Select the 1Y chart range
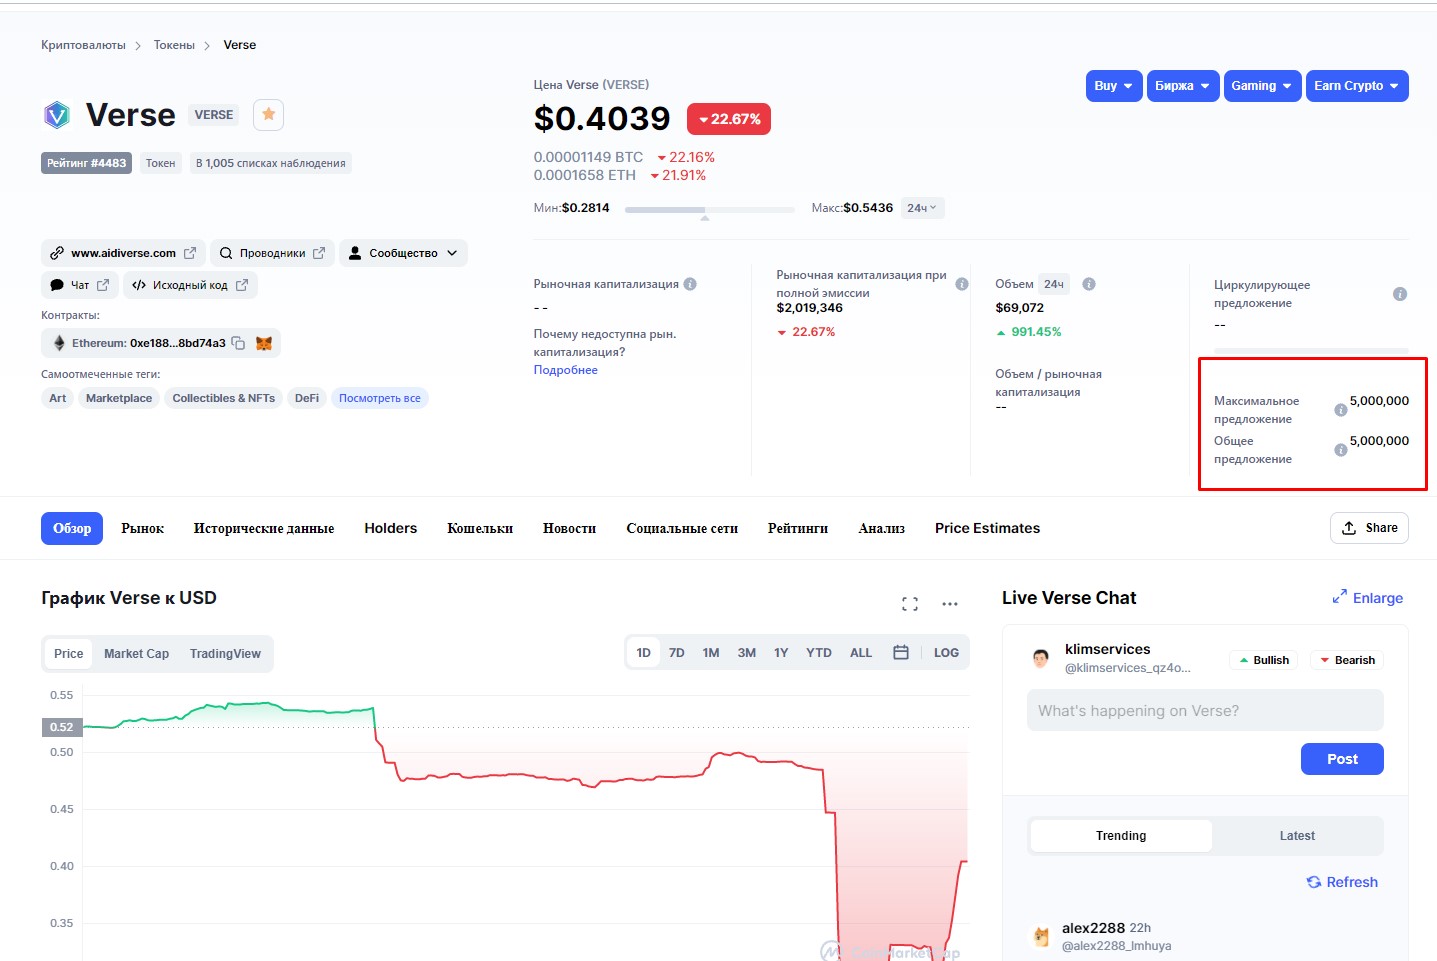 (x=781, y=653)
